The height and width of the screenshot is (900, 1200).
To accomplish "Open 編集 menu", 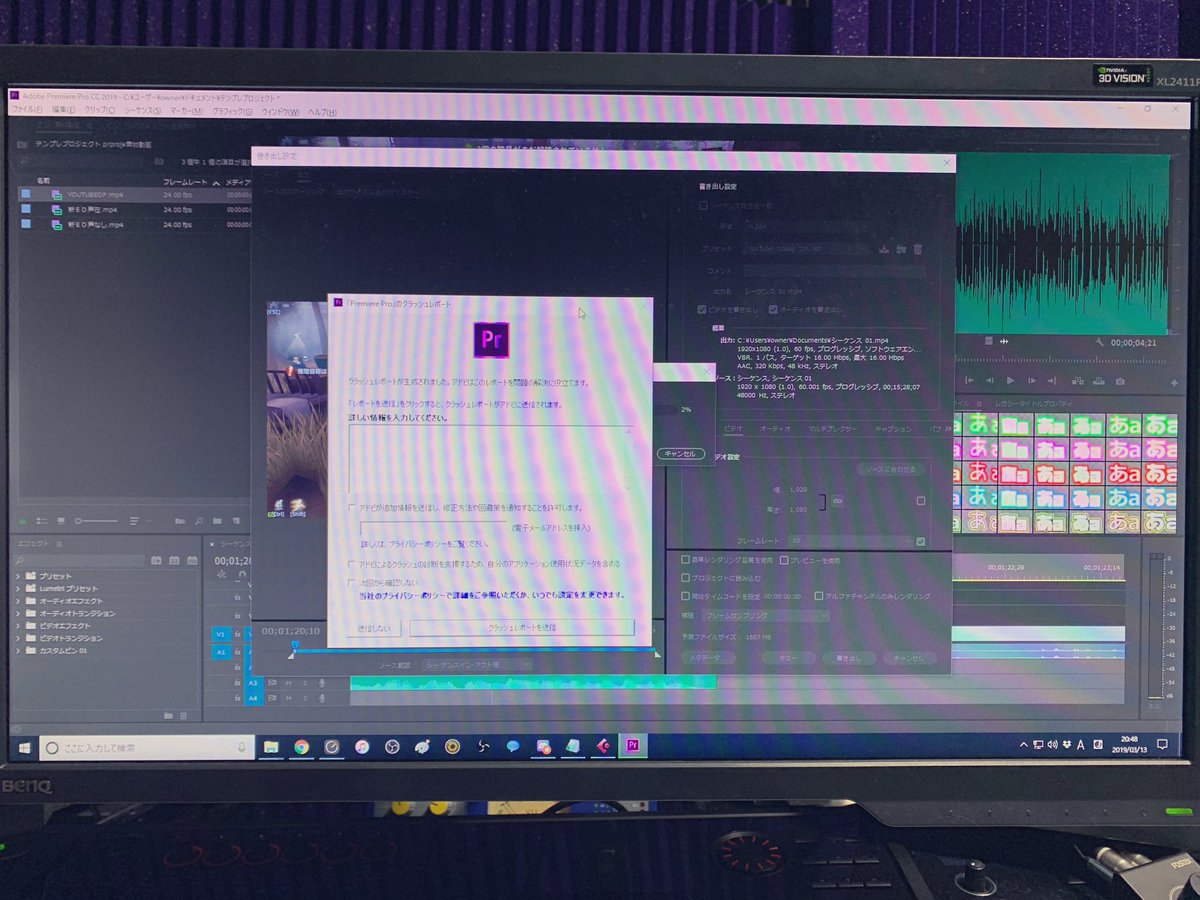I will 63,111.
